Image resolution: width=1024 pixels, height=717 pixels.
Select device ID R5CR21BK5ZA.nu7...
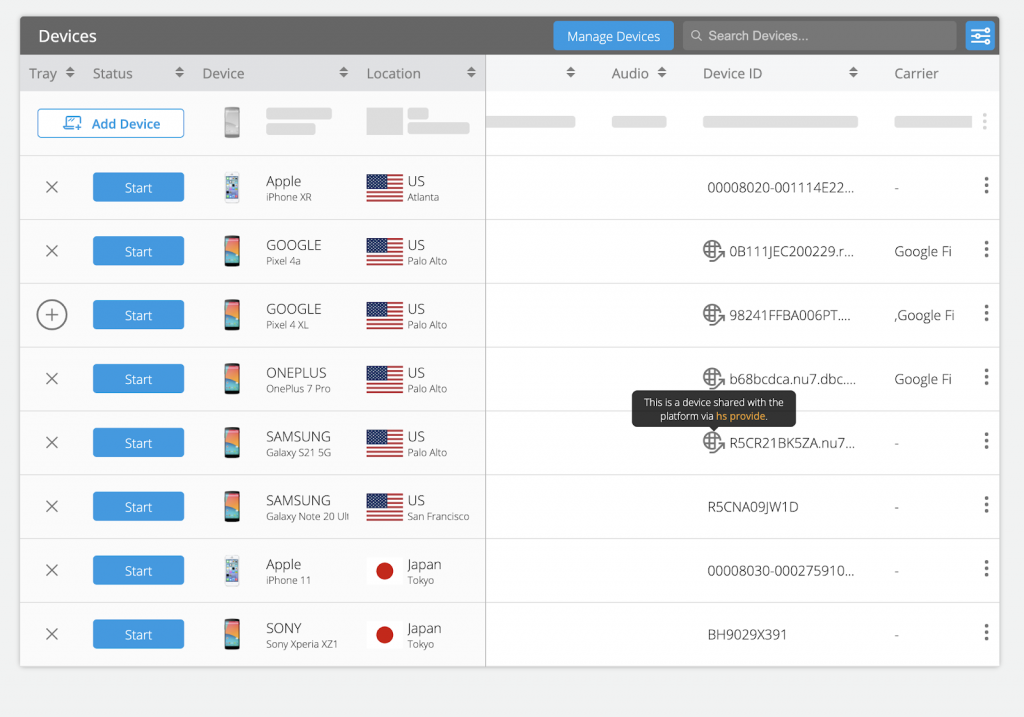click(x=792, y=443)
